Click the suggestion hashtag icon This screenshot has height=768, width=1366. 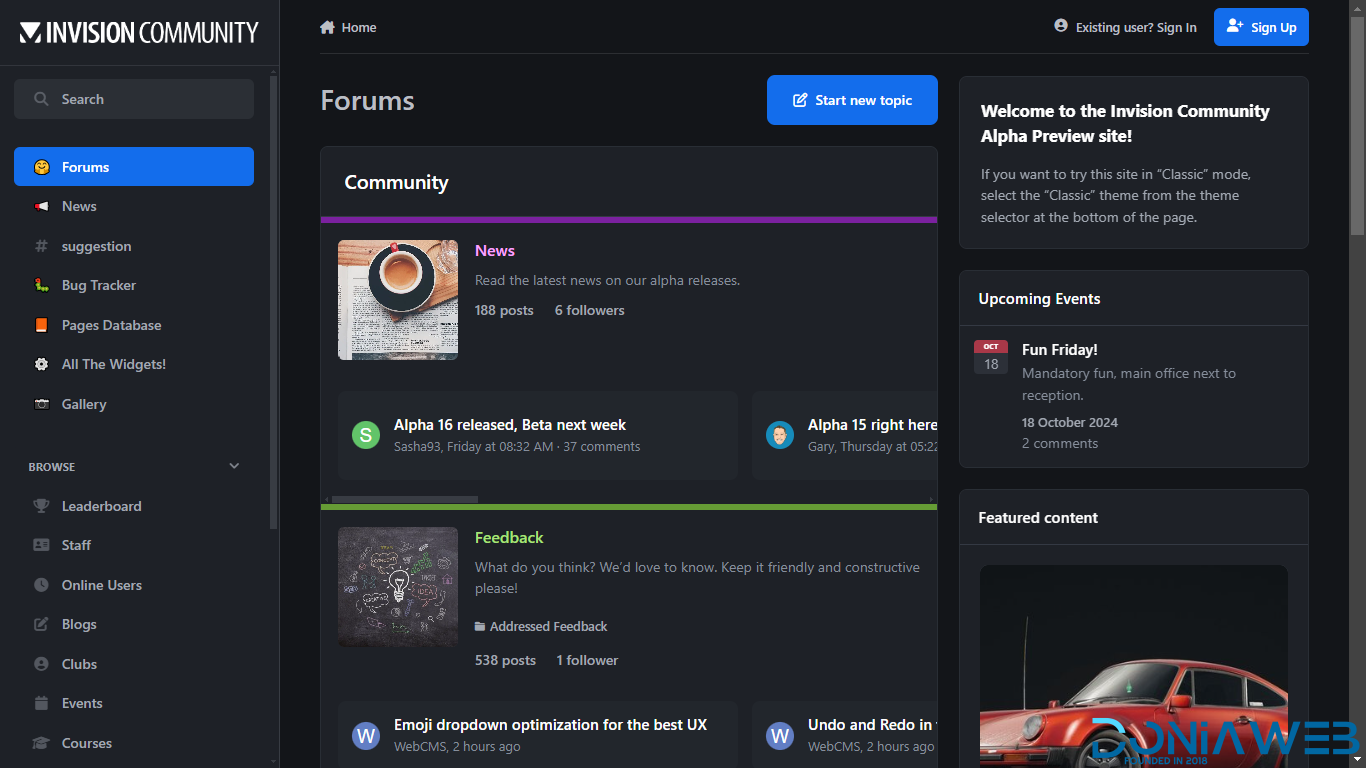click(x=41, y=246)
